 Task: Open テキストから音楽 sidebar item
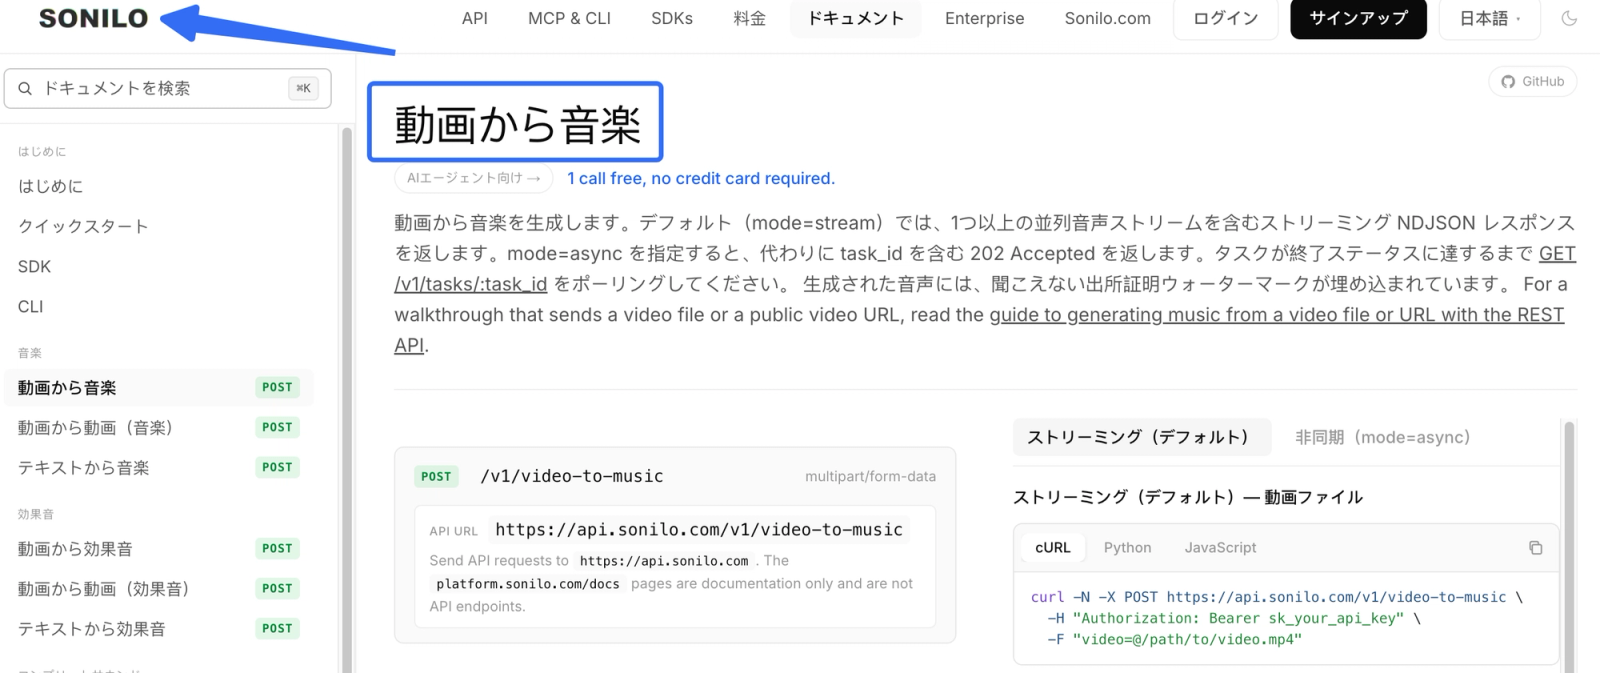(159, 467)
